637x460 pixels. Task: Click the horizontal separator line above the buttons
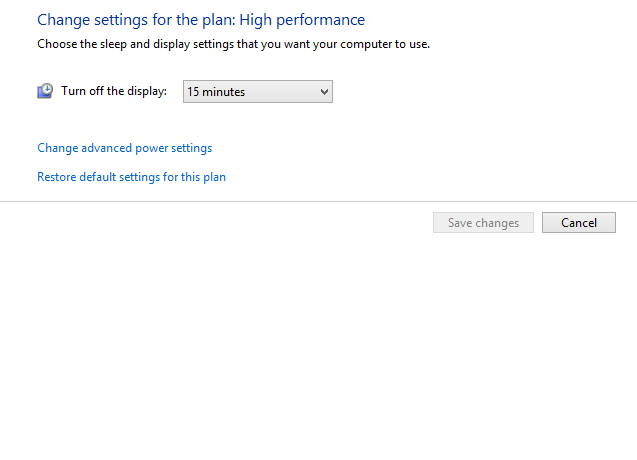[318, 201]
